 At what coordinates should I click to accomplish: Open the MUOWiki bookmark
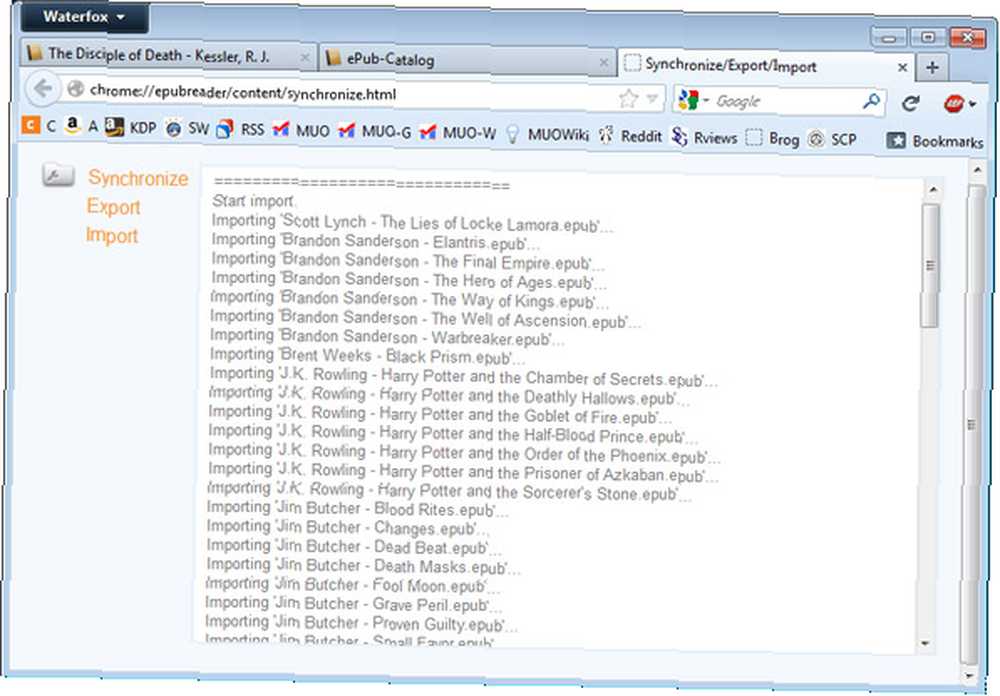click(547, 135)
